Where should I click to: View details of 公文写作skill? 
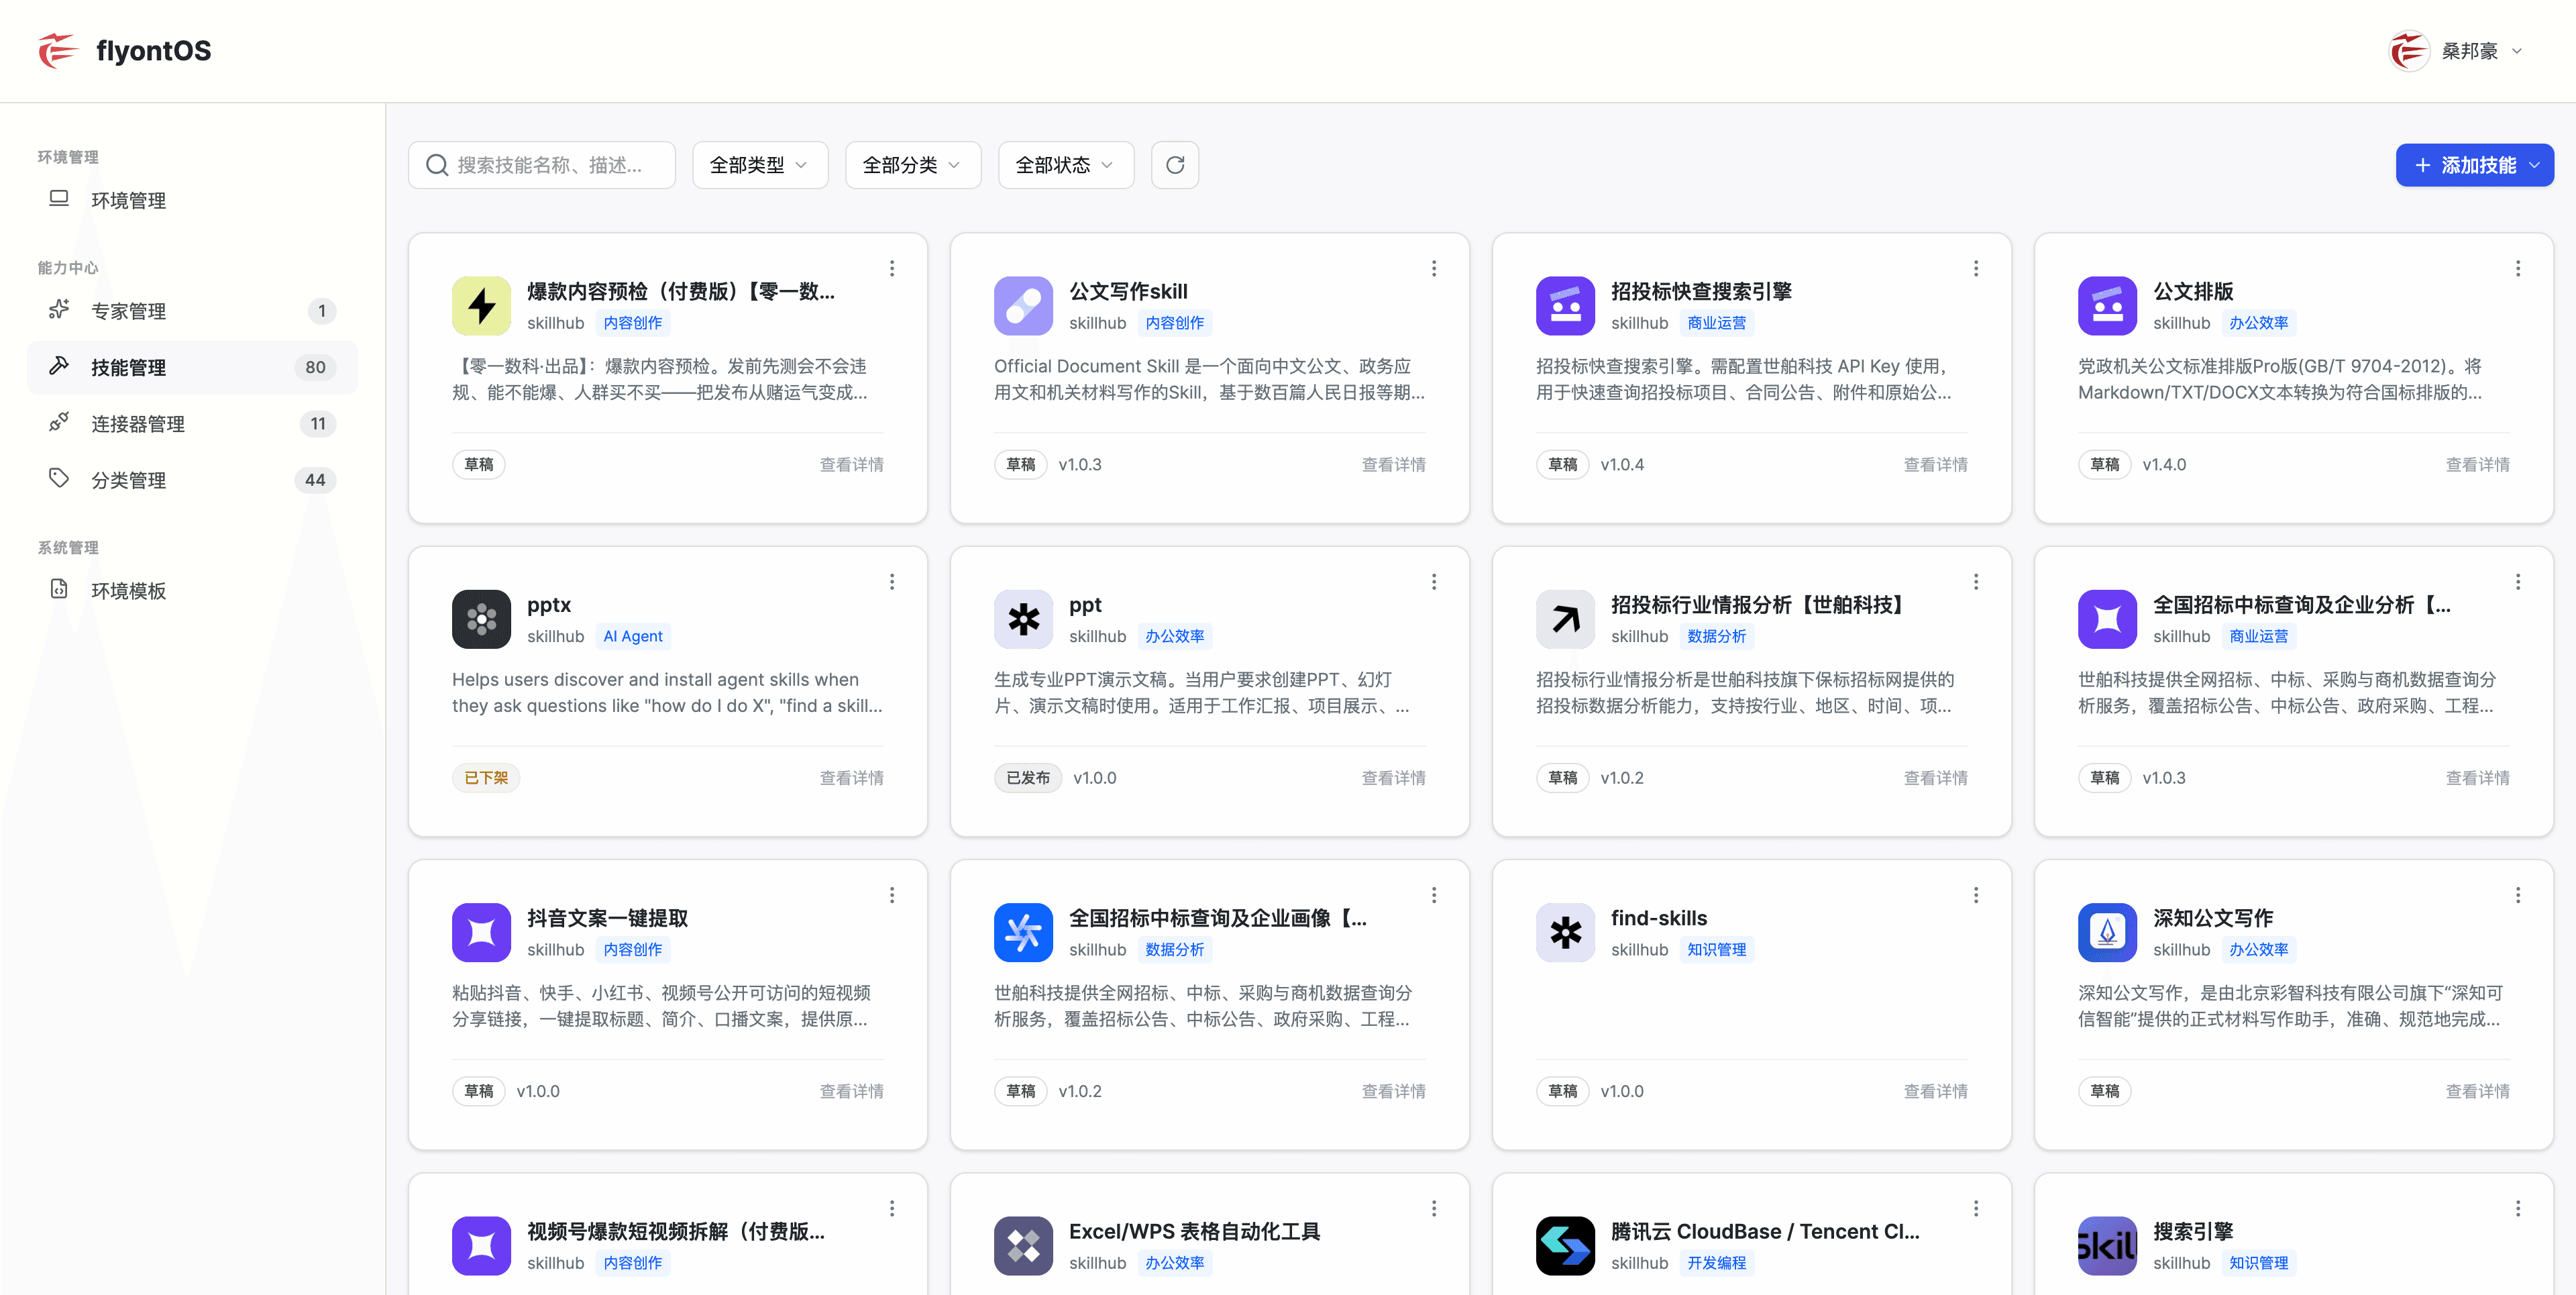[1393, 464]
